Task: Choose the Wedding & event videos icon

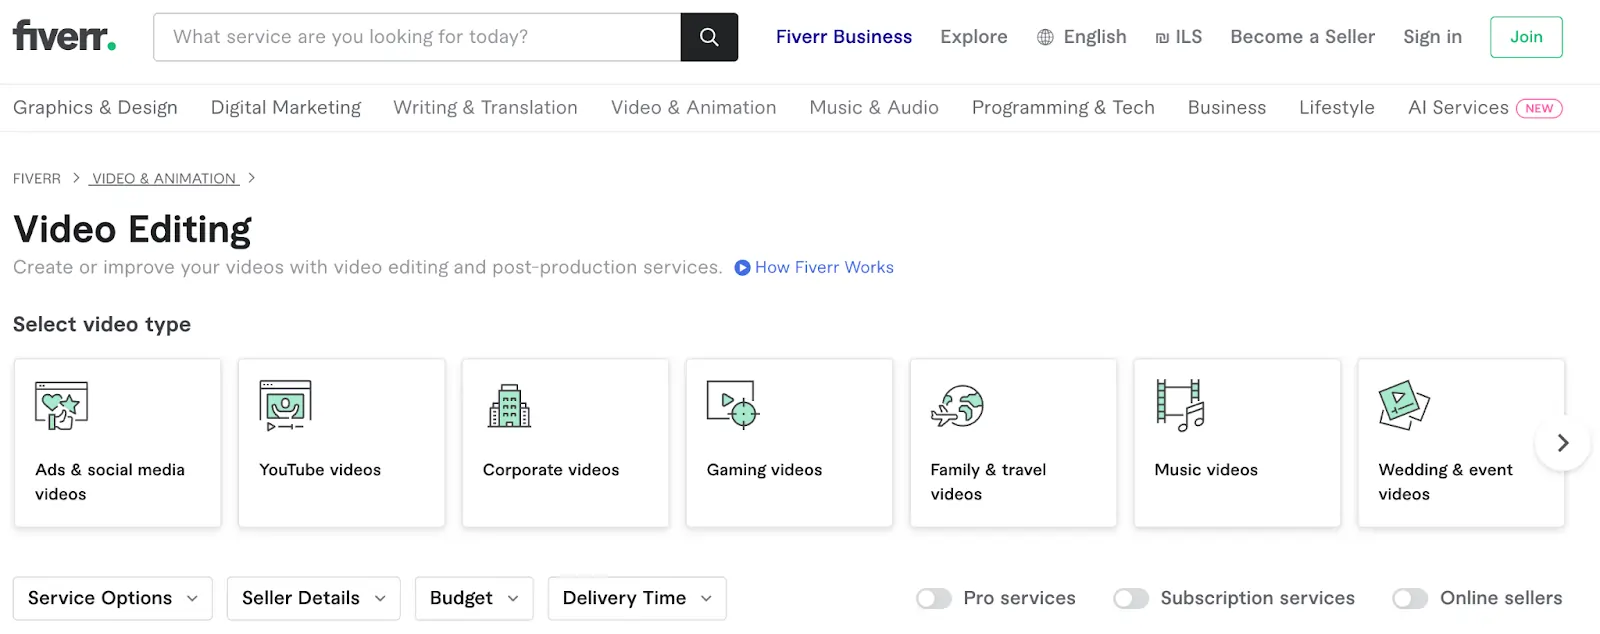Action: (1404, 405)
